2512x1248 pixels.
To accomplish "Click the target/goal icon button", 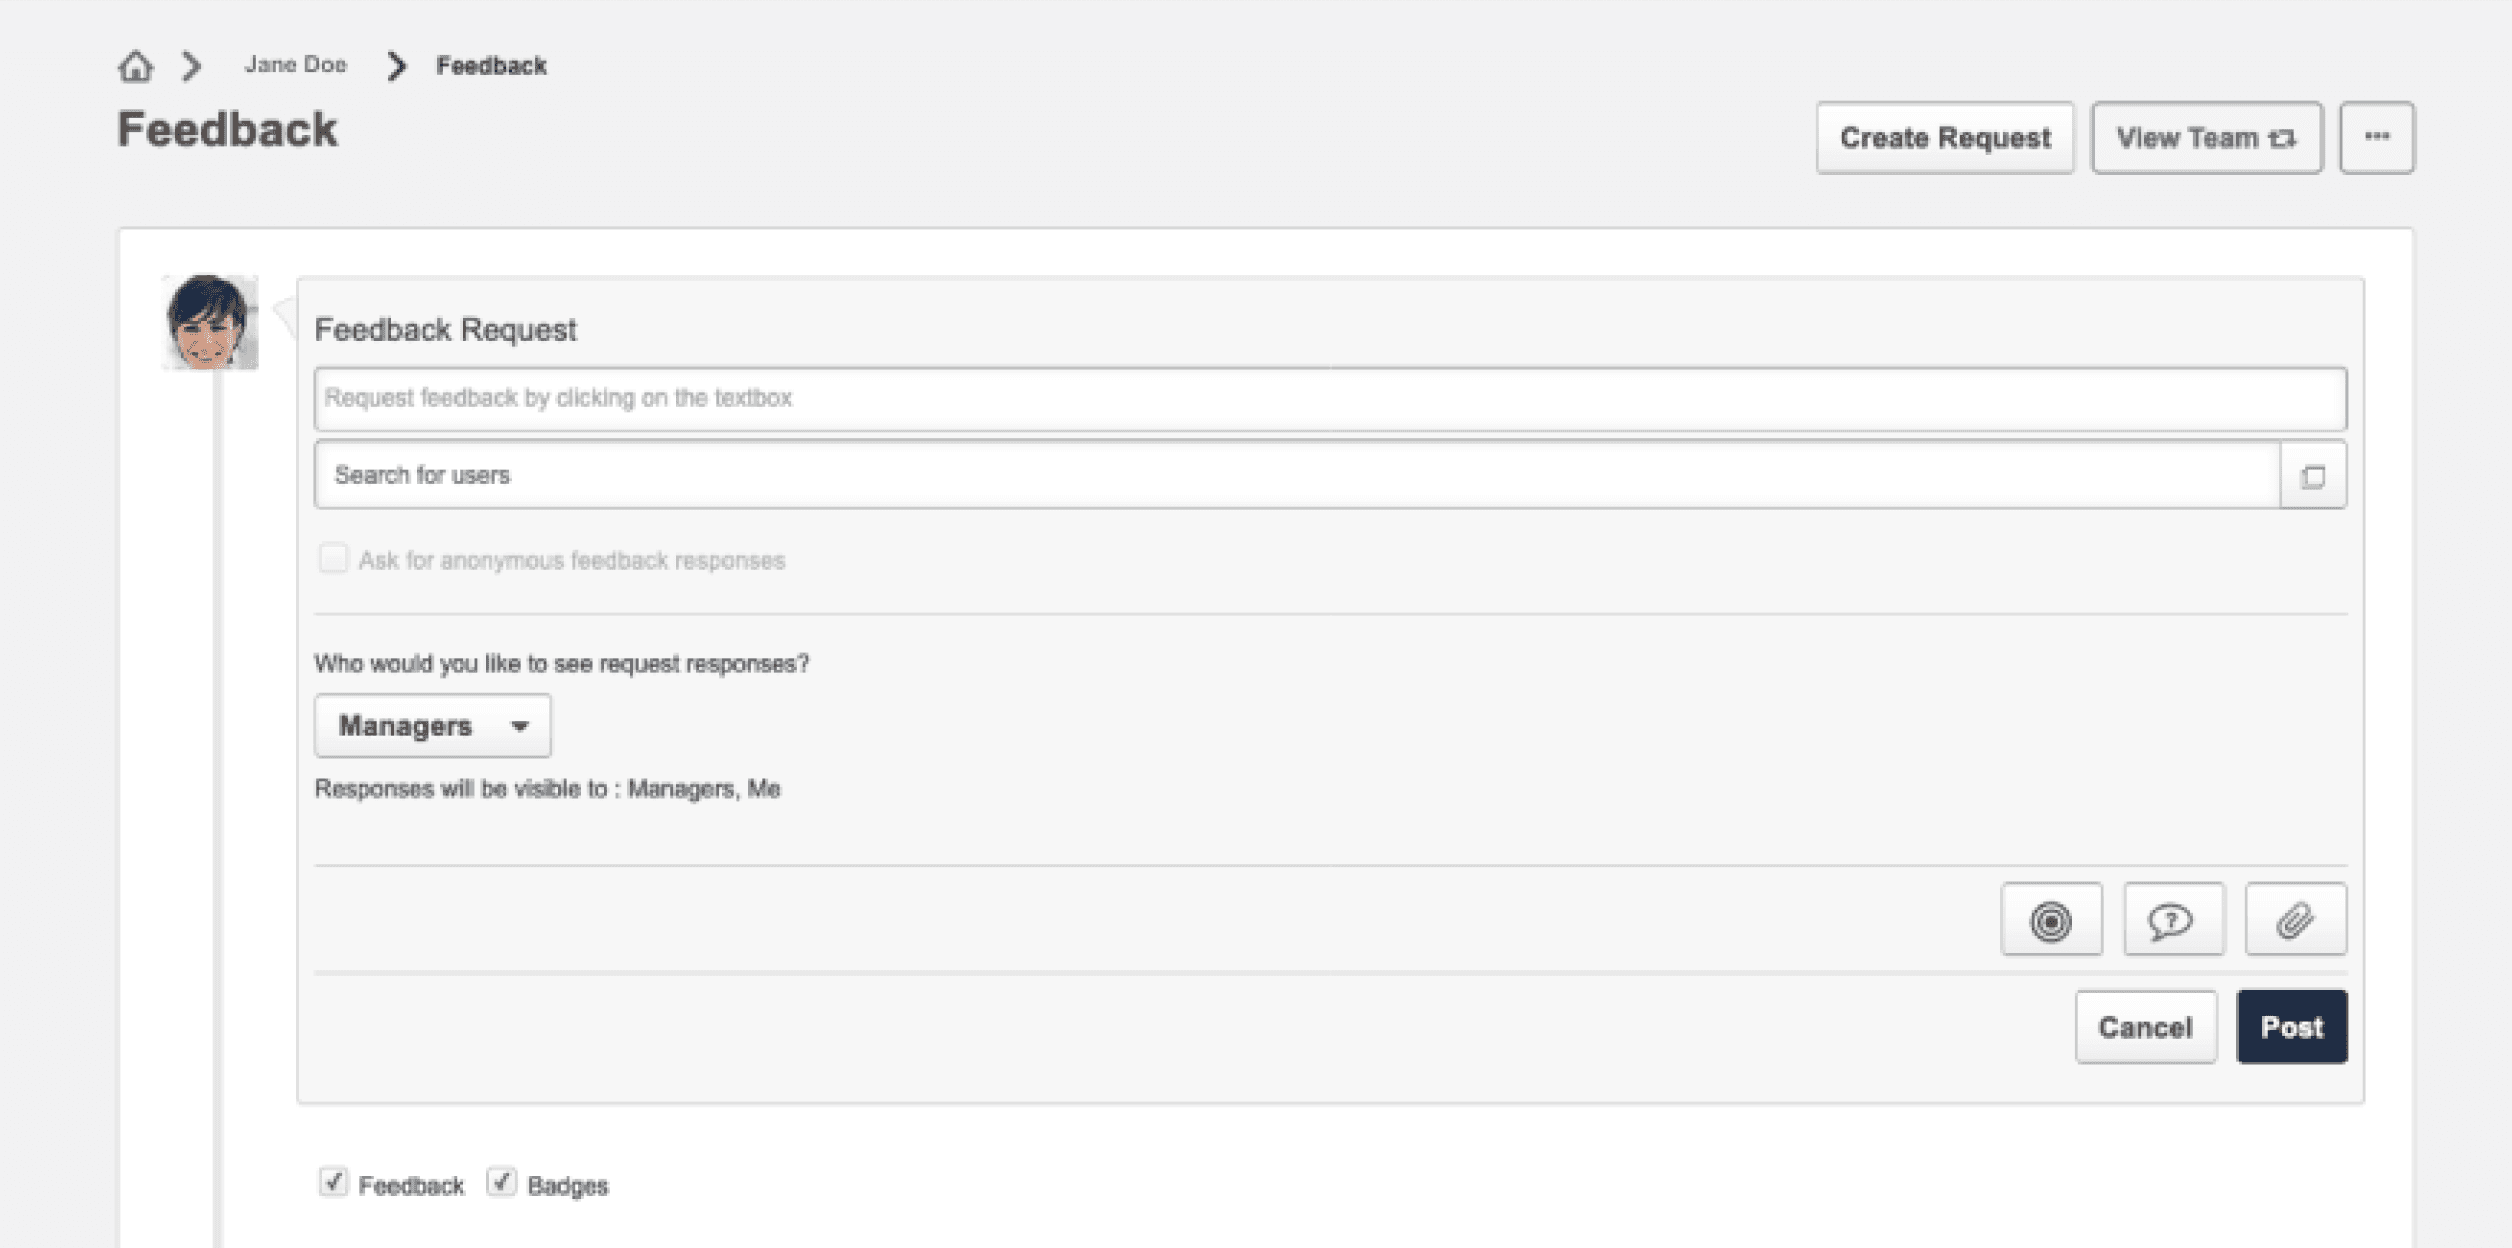I will (x=2050, y=920).
